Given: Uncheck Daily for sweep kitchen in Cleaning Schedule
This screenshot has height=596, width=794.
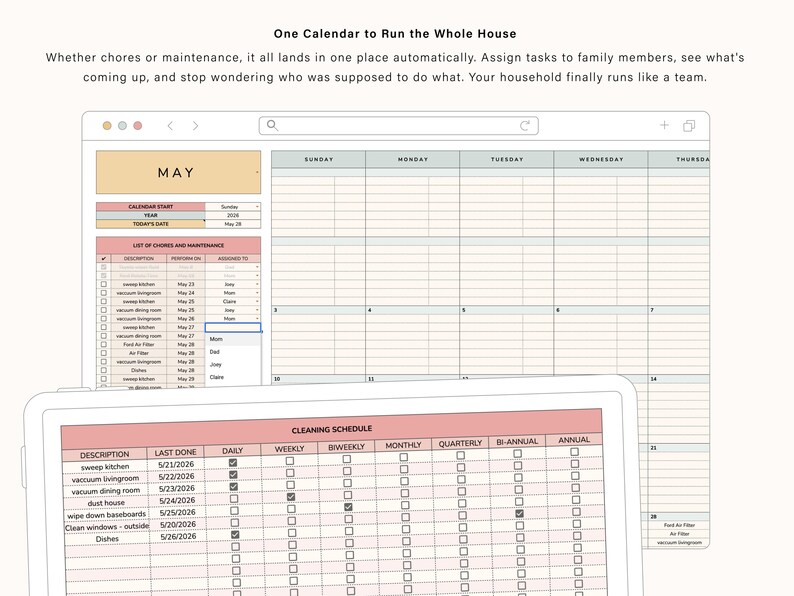Looking at the screenshot, I should pyautogui.click(x=233, y=463).
